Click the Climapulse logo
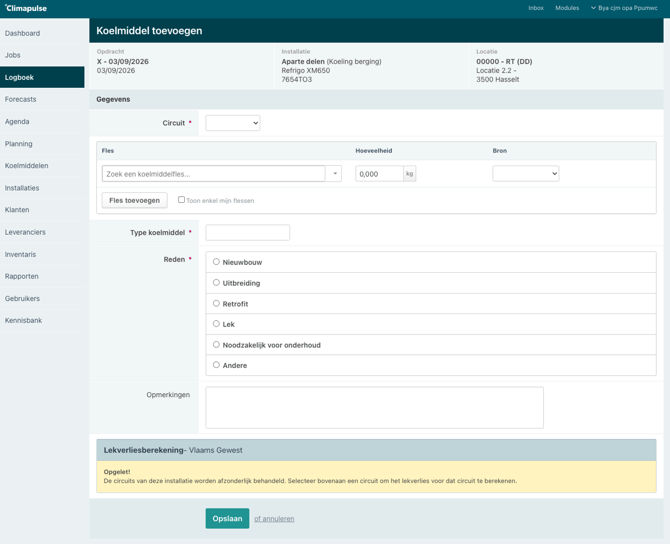The width and height of the screenshot is (670, 544). tap(26, 8)
